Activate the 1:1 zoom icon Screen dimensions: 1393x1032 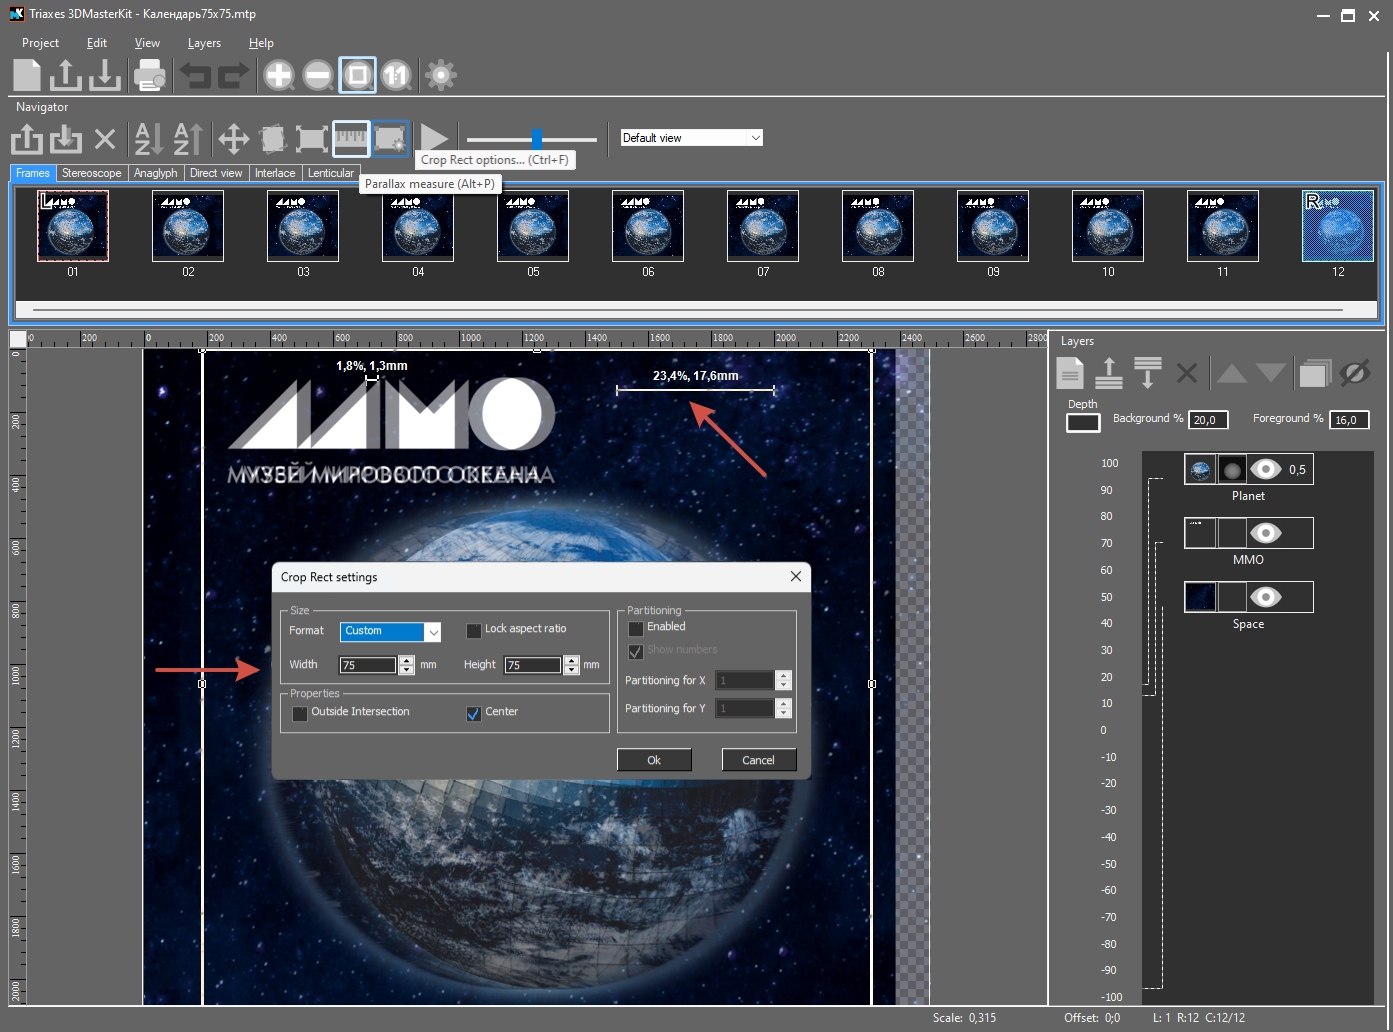coord(397,75)
